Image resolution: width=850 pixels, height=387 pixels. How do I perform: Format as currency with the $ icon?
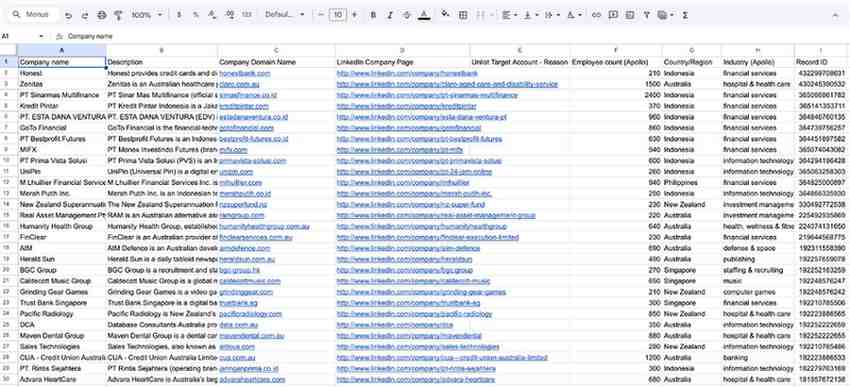[x=179, y=15]
